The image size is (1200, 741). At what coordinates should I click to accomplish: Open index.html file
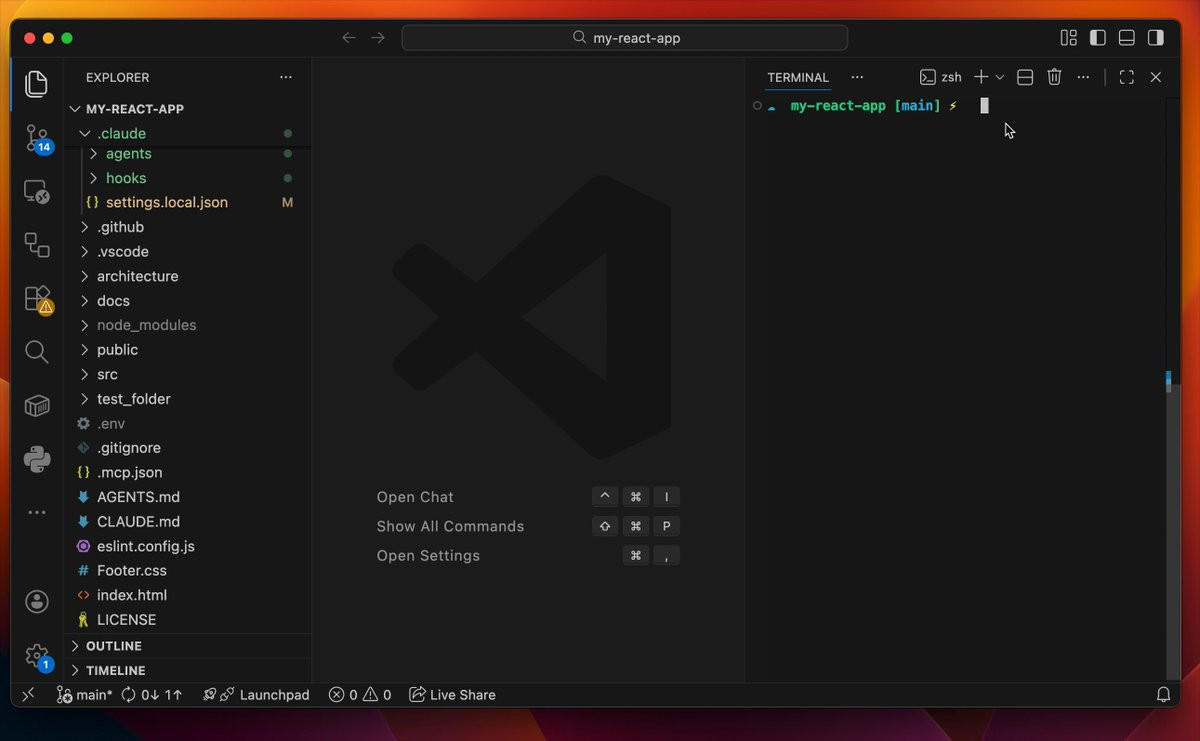tap(188, 595)
